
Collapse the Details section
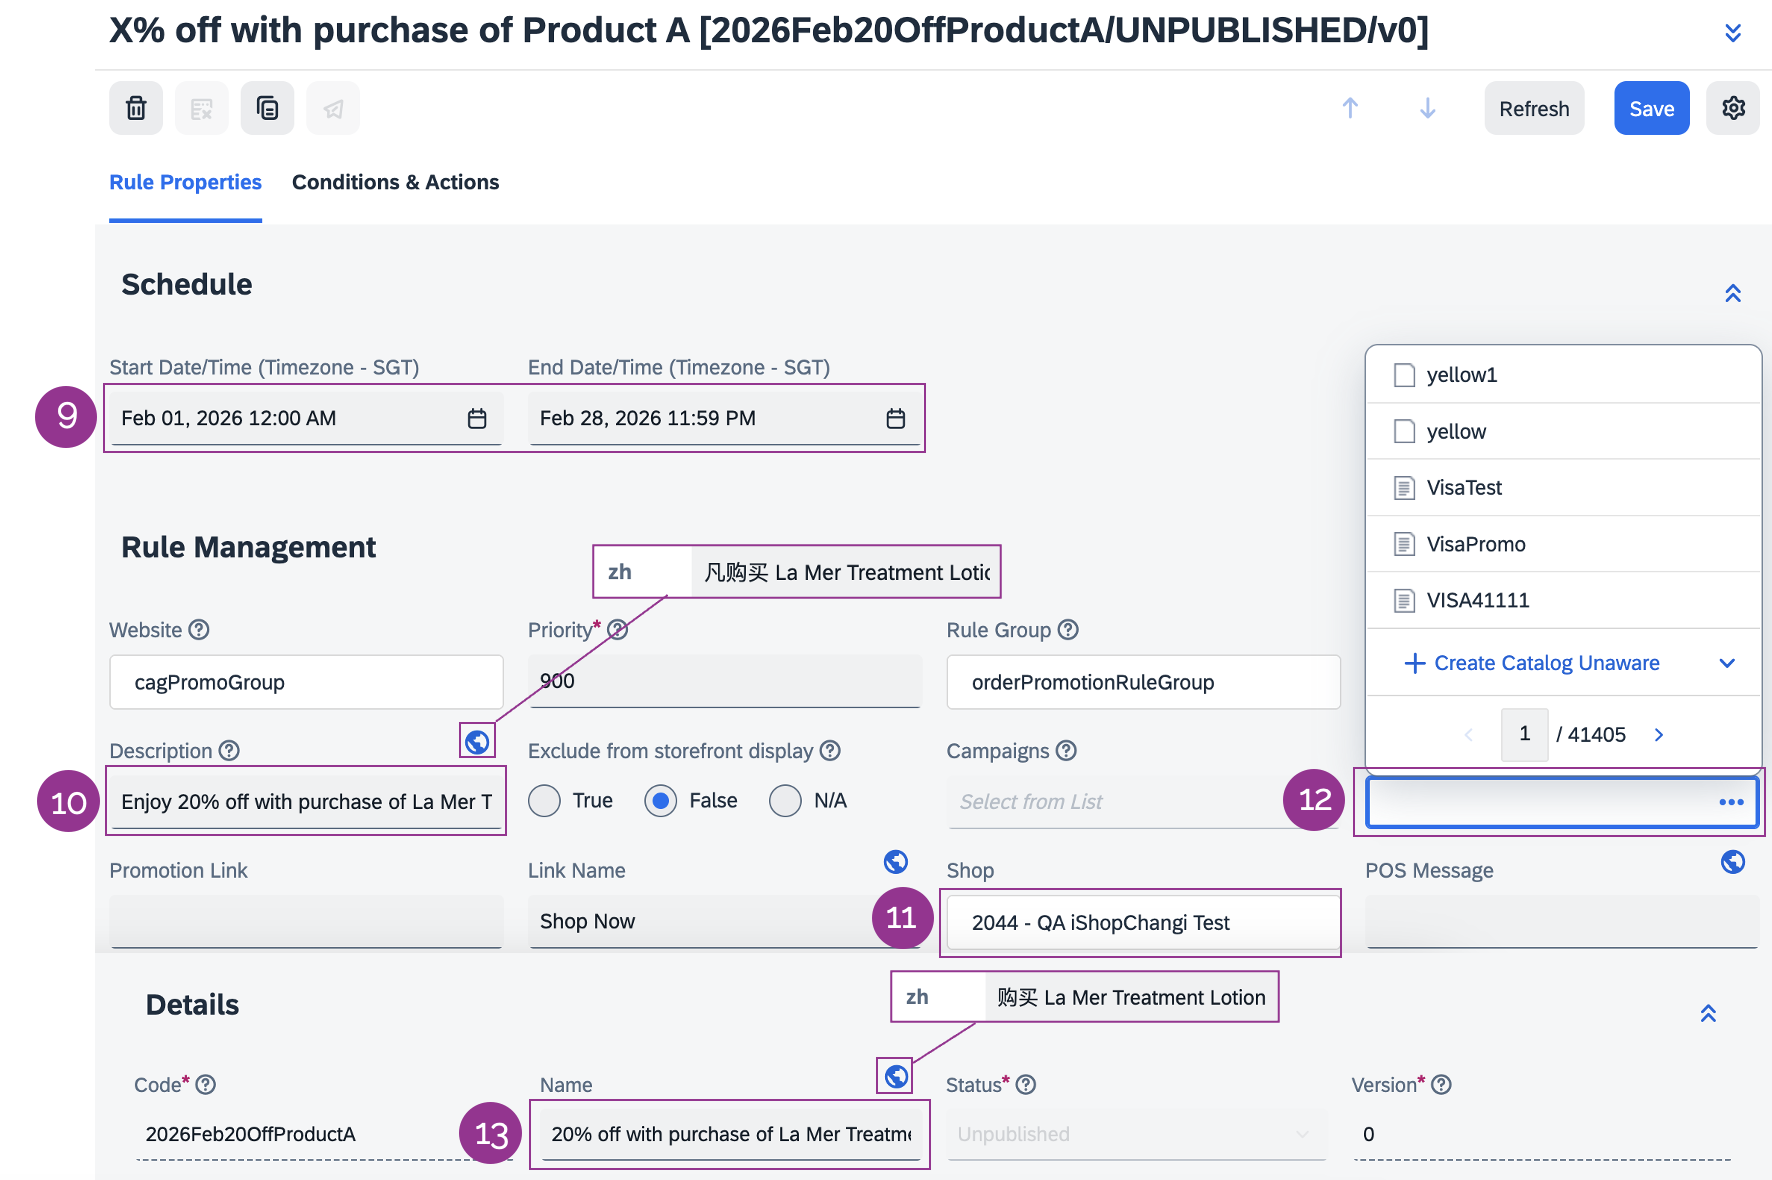(1708, 1013)
